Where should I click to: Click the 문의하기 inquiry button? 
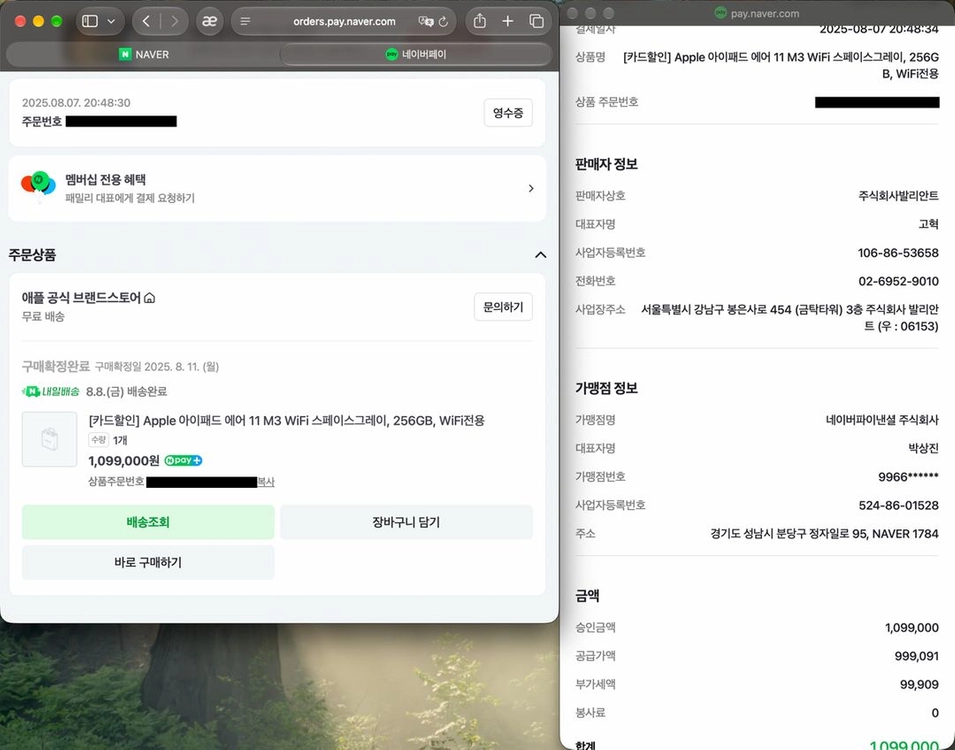[503, 307]
